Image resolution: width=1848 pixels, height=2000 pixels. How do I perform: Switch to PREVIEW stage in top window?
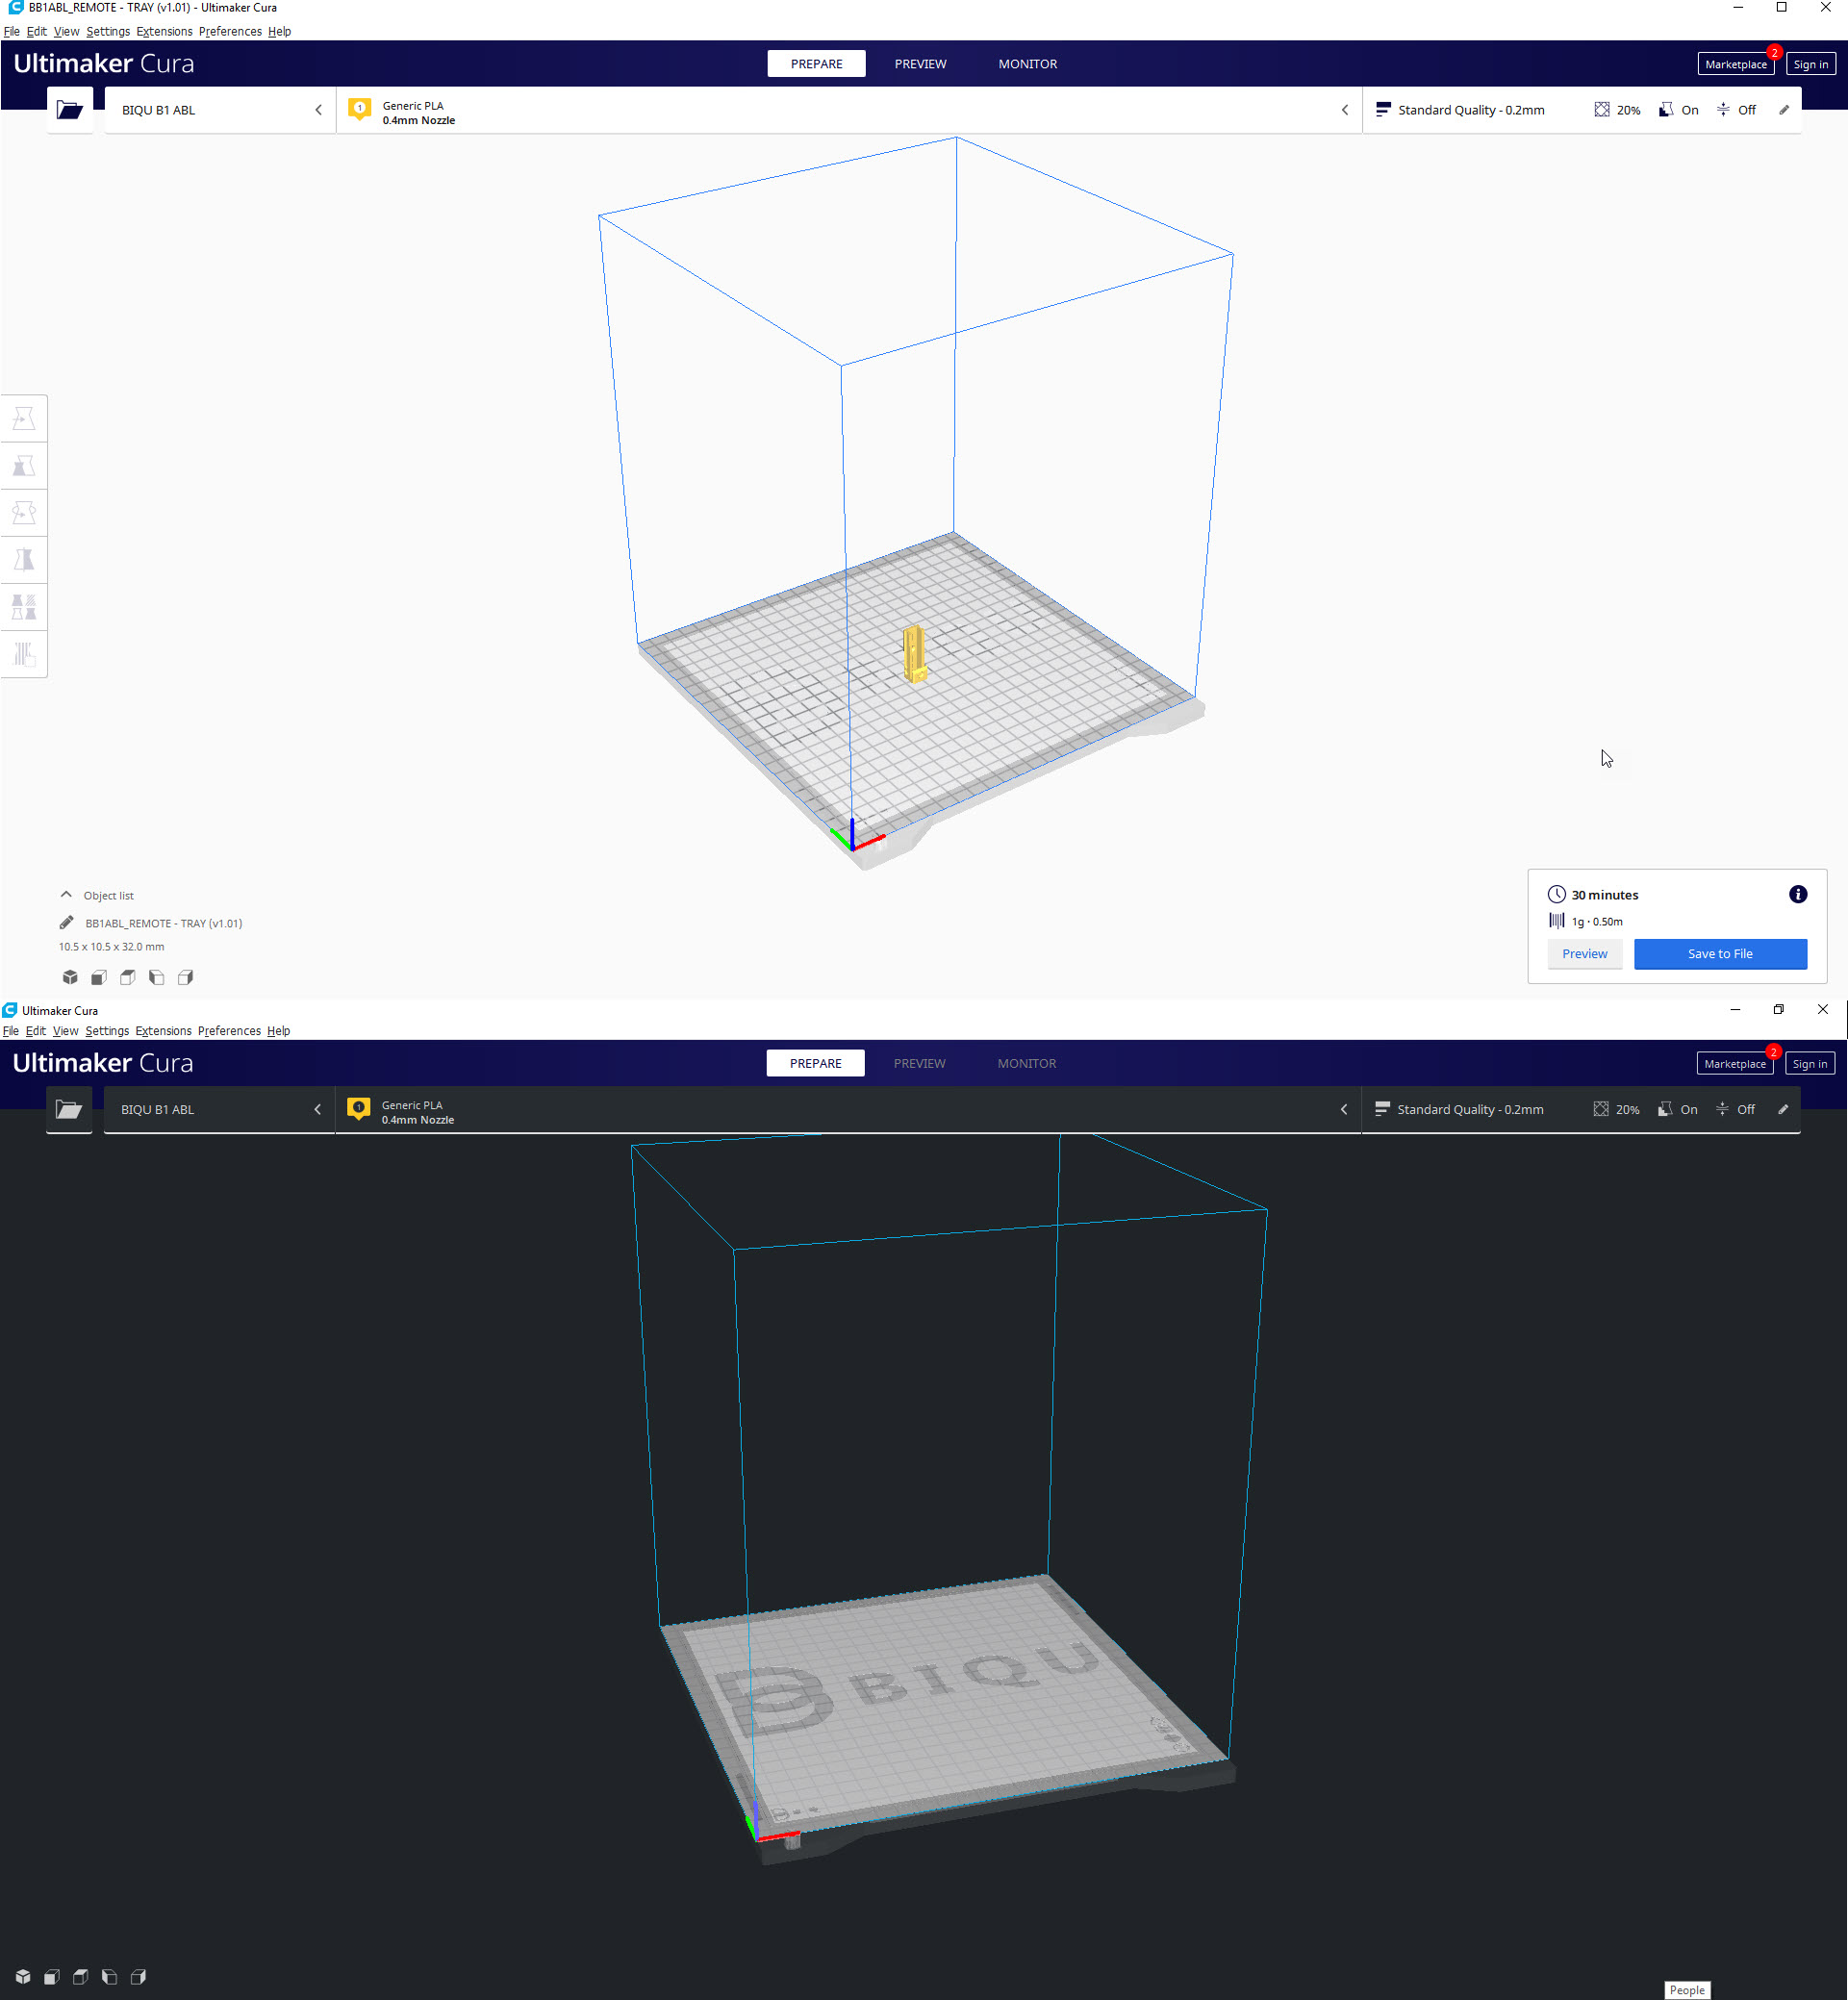(920, 64)
